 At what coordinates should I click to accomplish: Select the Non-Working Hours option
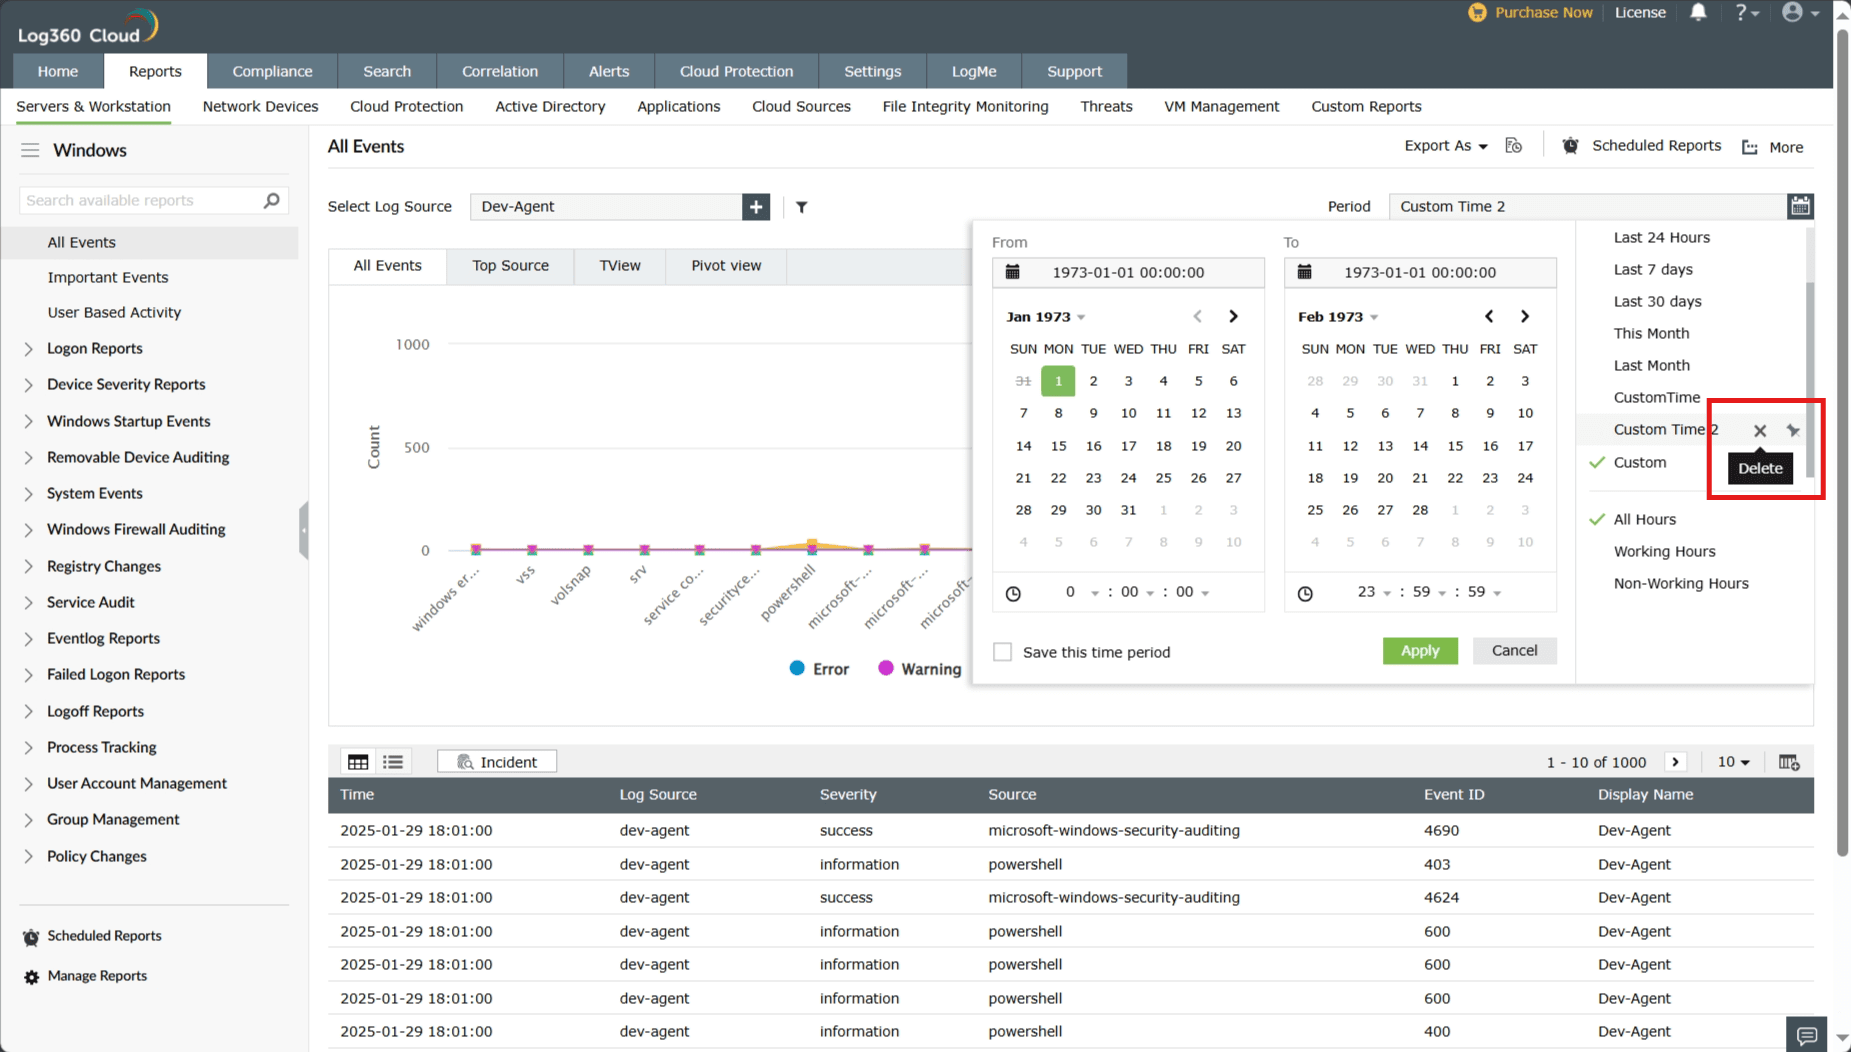[x=1680, y=583]
